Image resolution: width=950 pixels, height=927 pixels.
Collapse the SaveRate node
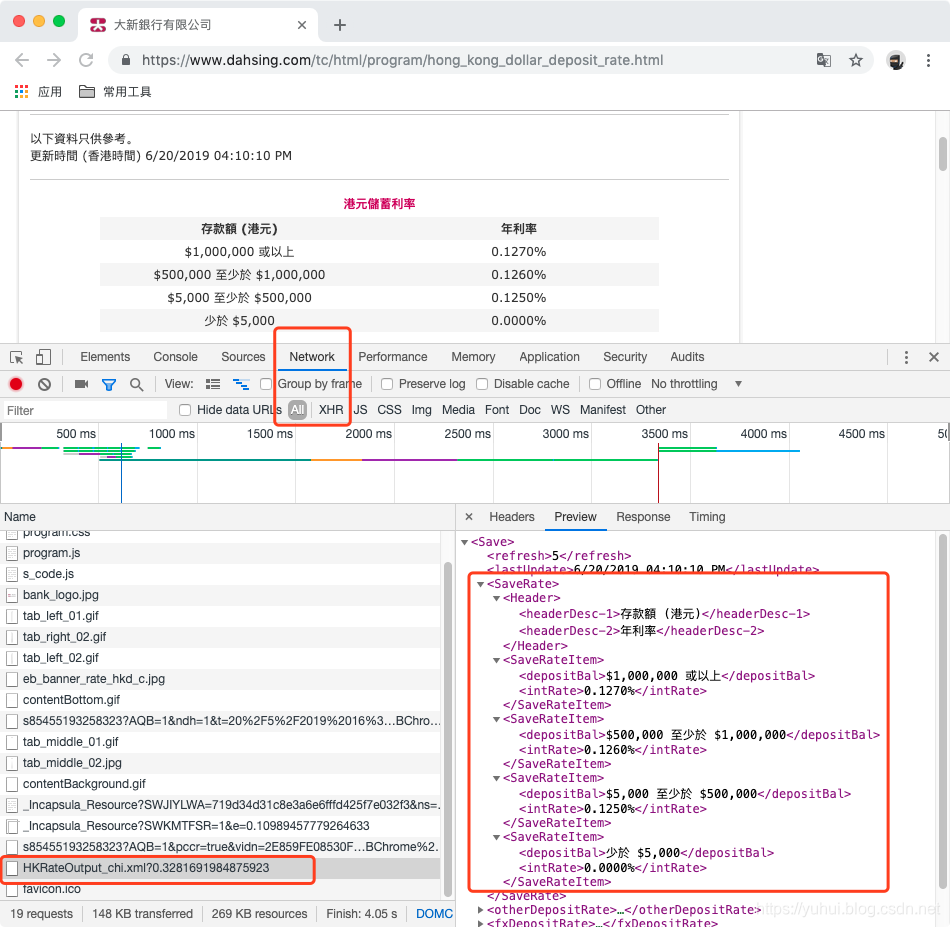point(480,584)
